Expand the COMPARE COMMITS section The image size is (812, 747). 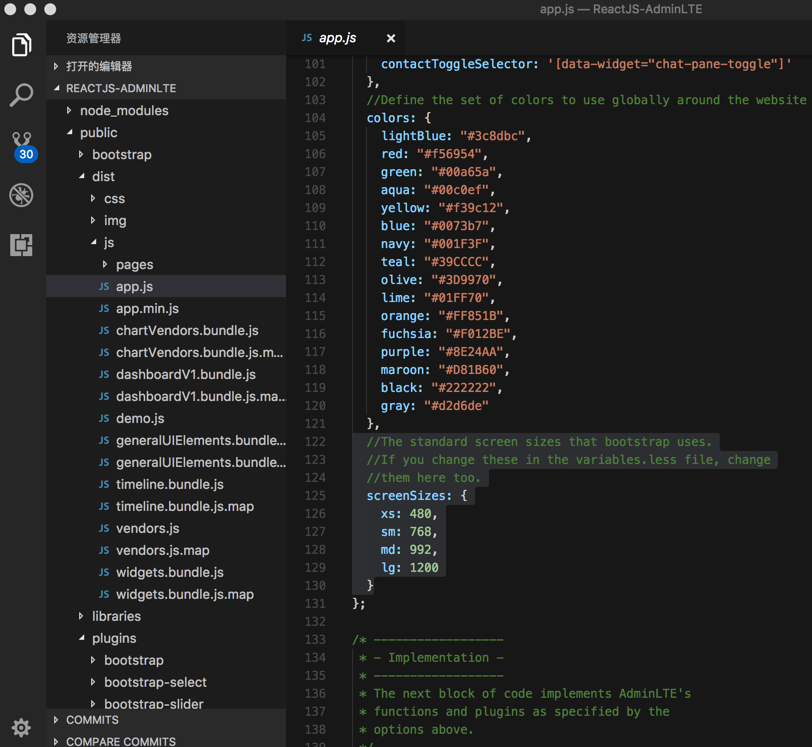click(x=120, y=741)
